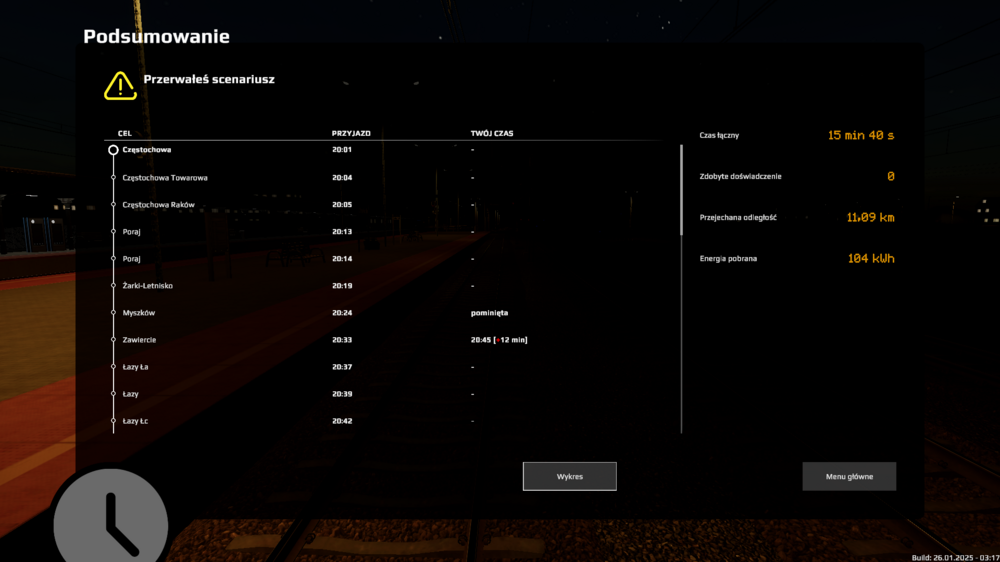1000x562 pixels.
Task: Click arrival time 20:37
Action: pyautogui.click(x=342, y=367)
